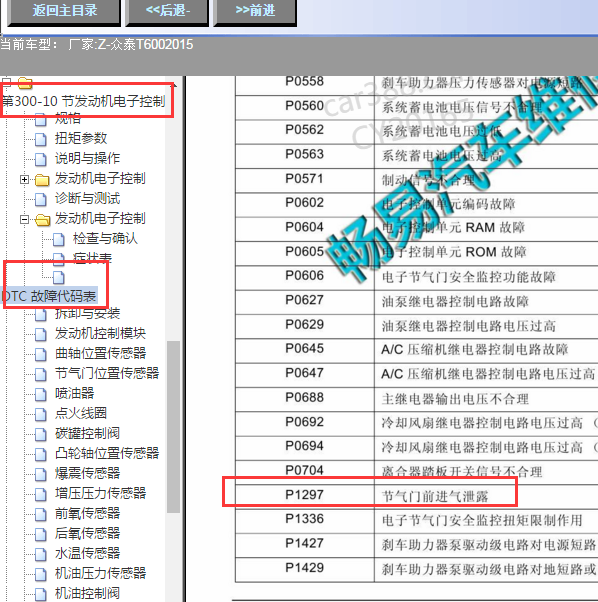
Task: Click the page icon beside 机油压力传感器
Action: [x=41, y=574]
